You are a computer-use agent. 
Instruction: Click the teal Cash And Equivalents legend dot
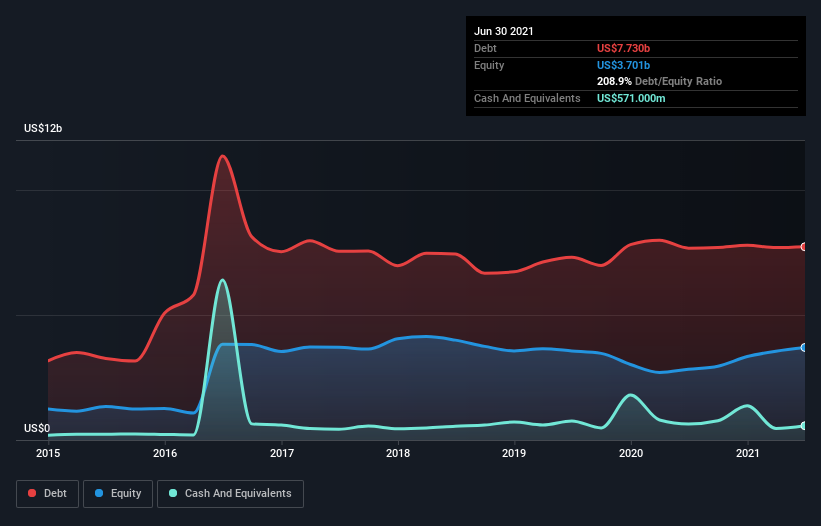pos(173,493)
